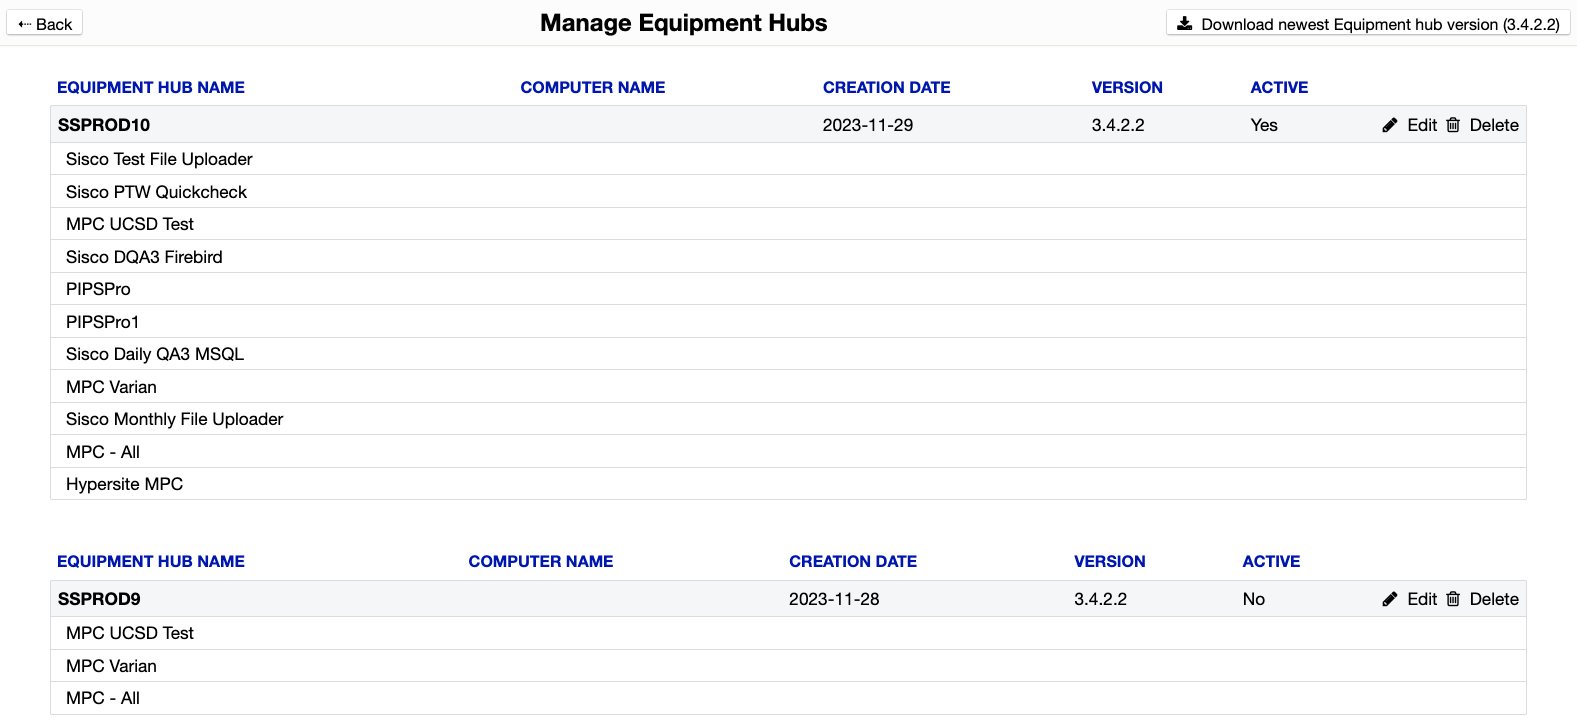Click the second table's Version header
The width and height of the screenshot is (1577, 727).
point(1109,562)
